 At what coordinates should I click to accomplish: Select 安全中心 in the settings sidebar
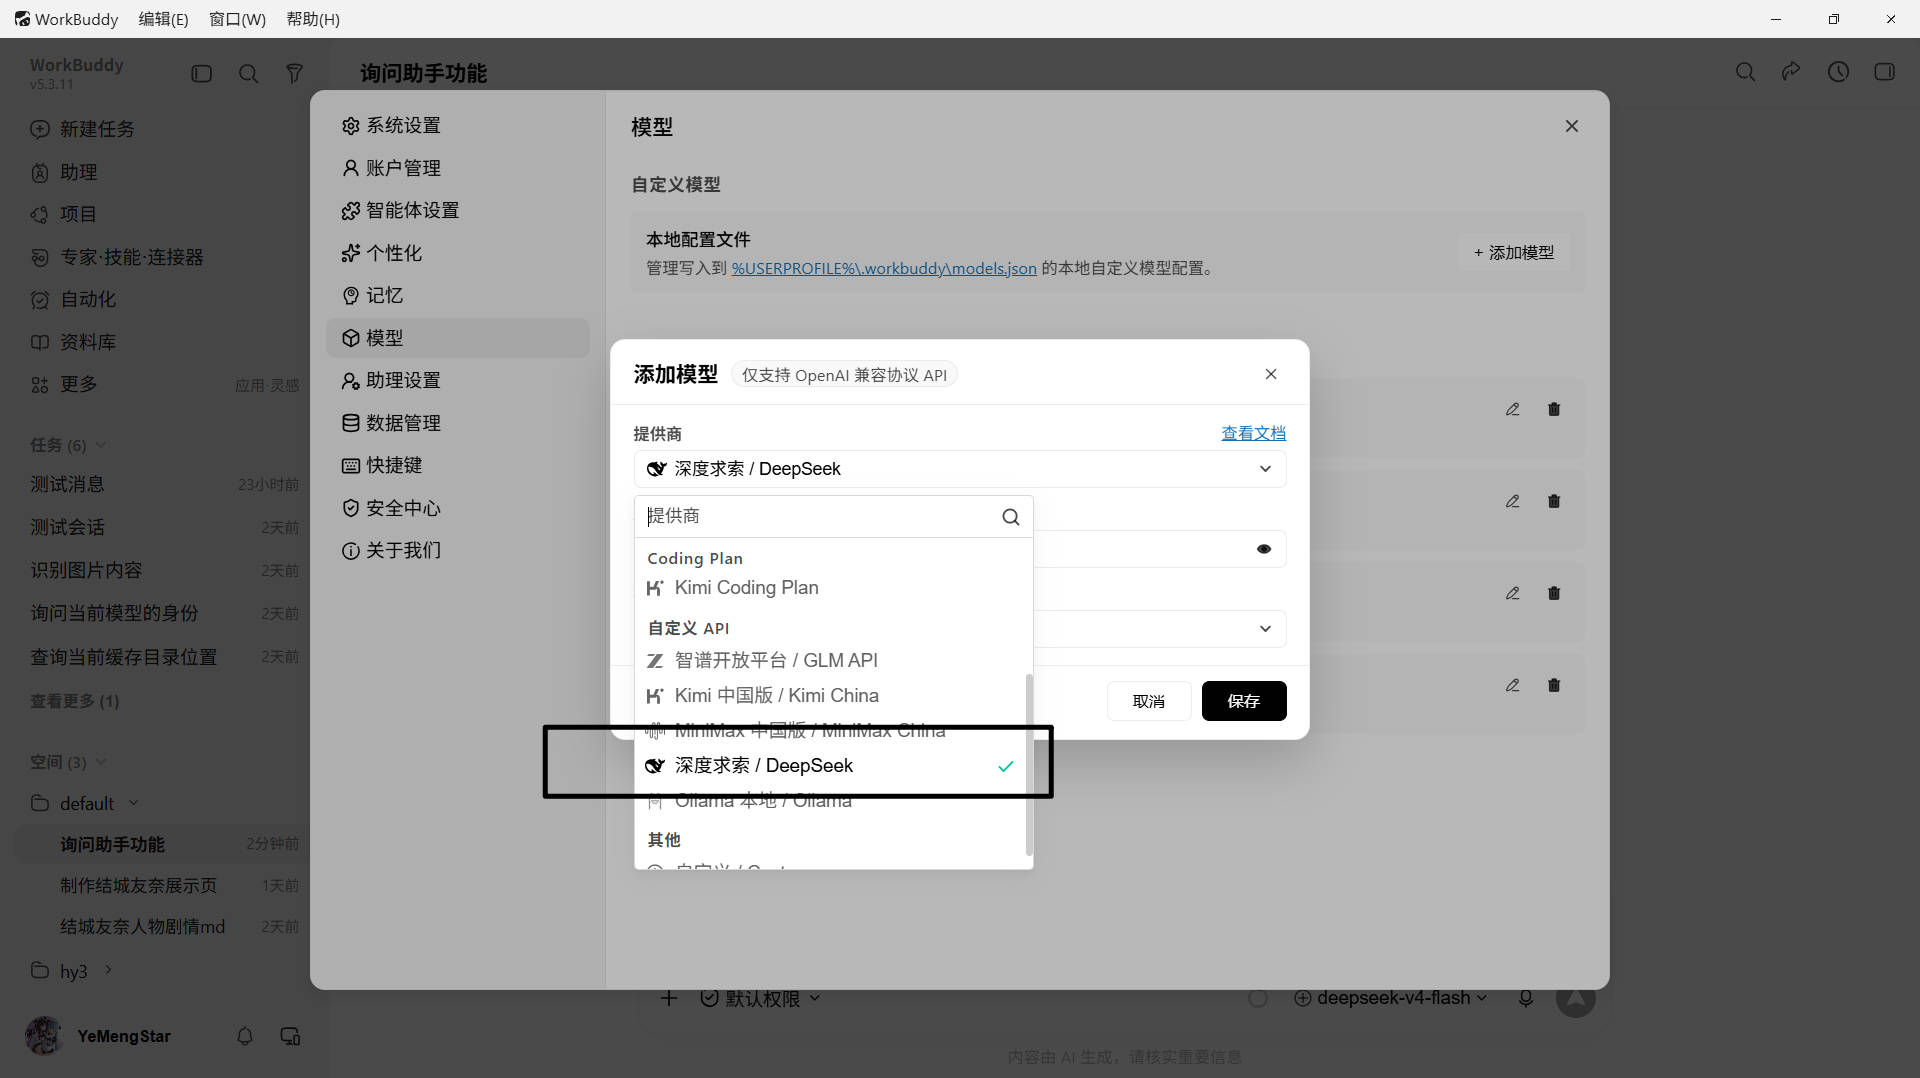(458, 508)
